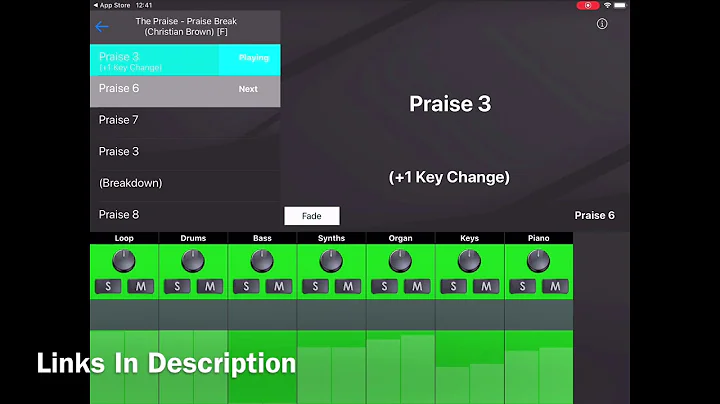Tap the large Praise 3 title
Image resolution: width=720 pixels, height=404 pixels.
coord(450,104)
